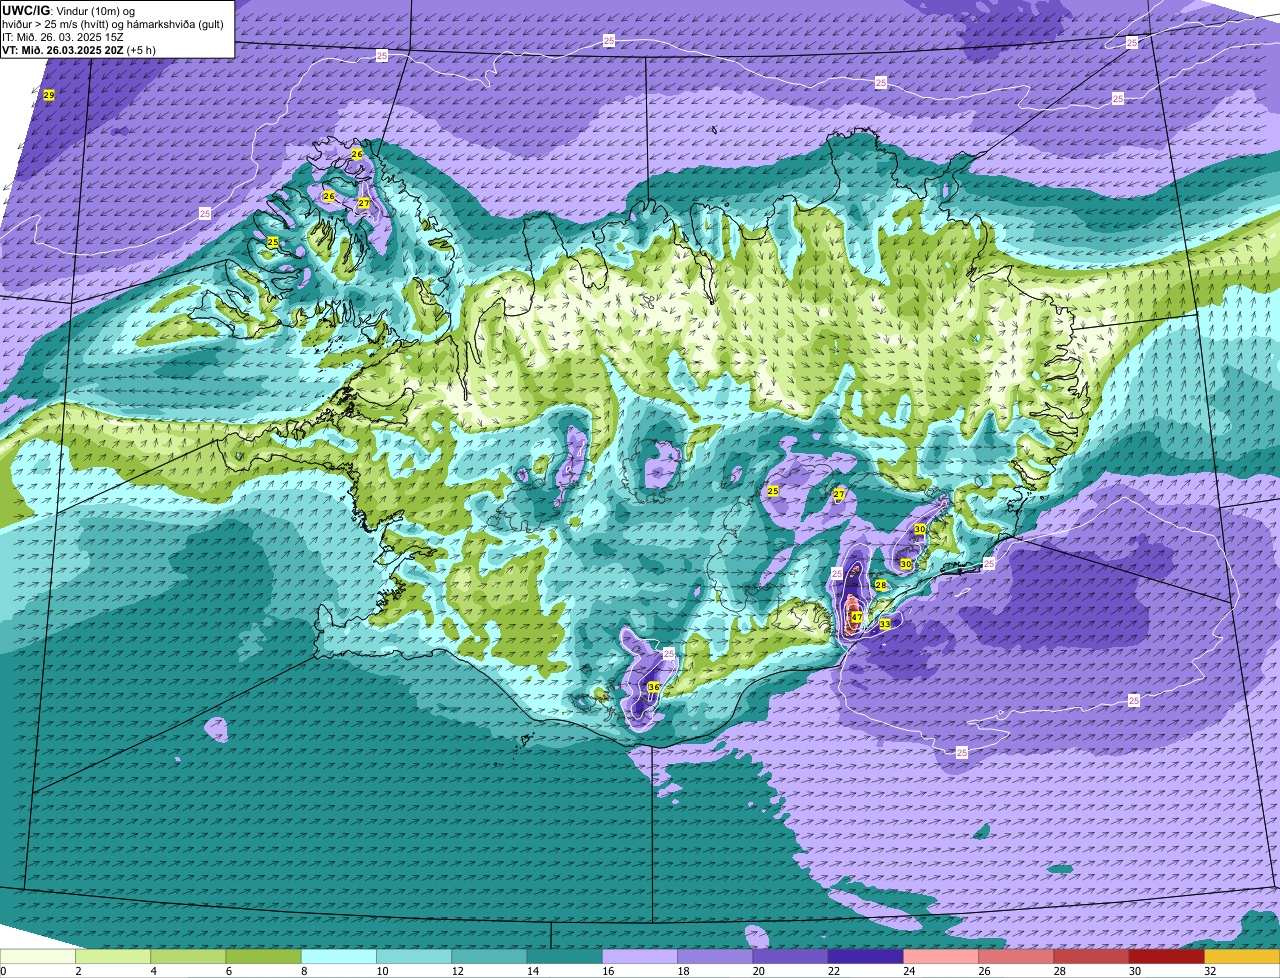
Task: Select the olive green 6–8 legend swatch
Action: (263, 956)
